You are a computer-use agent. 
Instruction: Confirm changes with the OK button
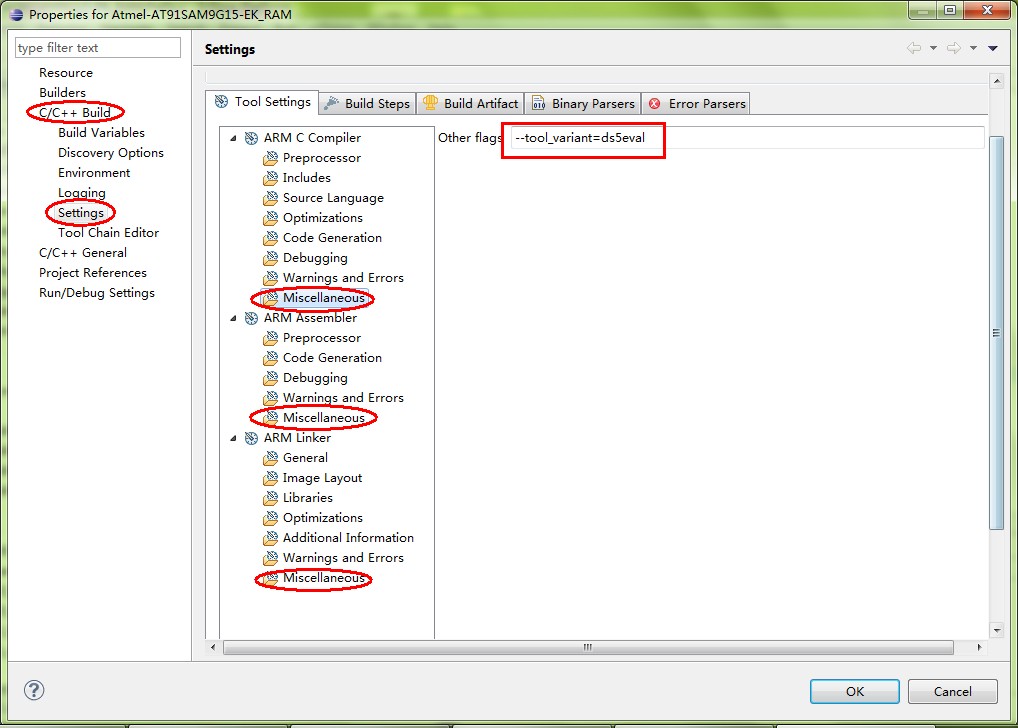point(854,692)
